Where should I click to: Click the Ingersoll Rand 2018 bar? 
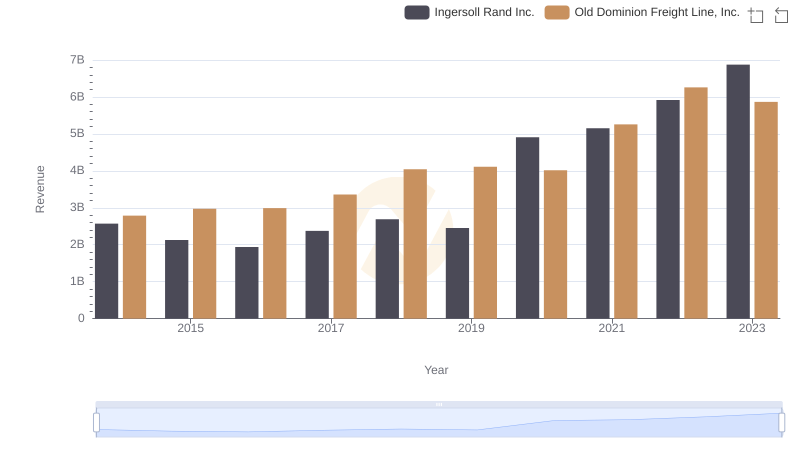387,269
